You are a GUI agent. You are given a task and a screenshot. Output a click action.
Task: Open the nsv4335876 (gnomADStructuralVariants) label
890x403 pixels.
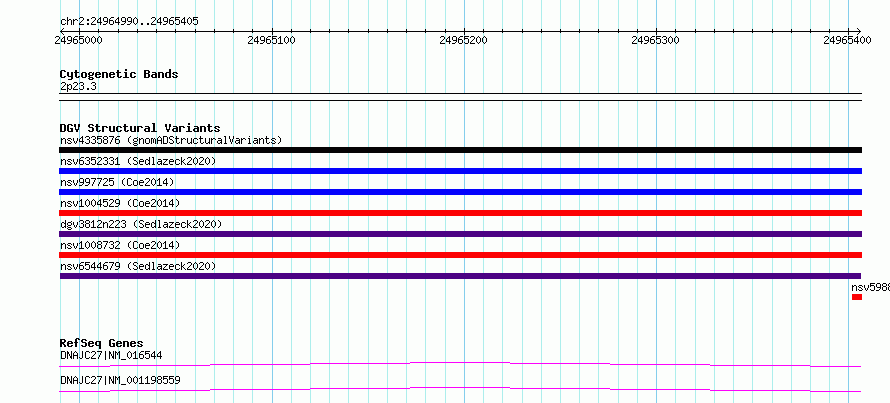(171, 140)
